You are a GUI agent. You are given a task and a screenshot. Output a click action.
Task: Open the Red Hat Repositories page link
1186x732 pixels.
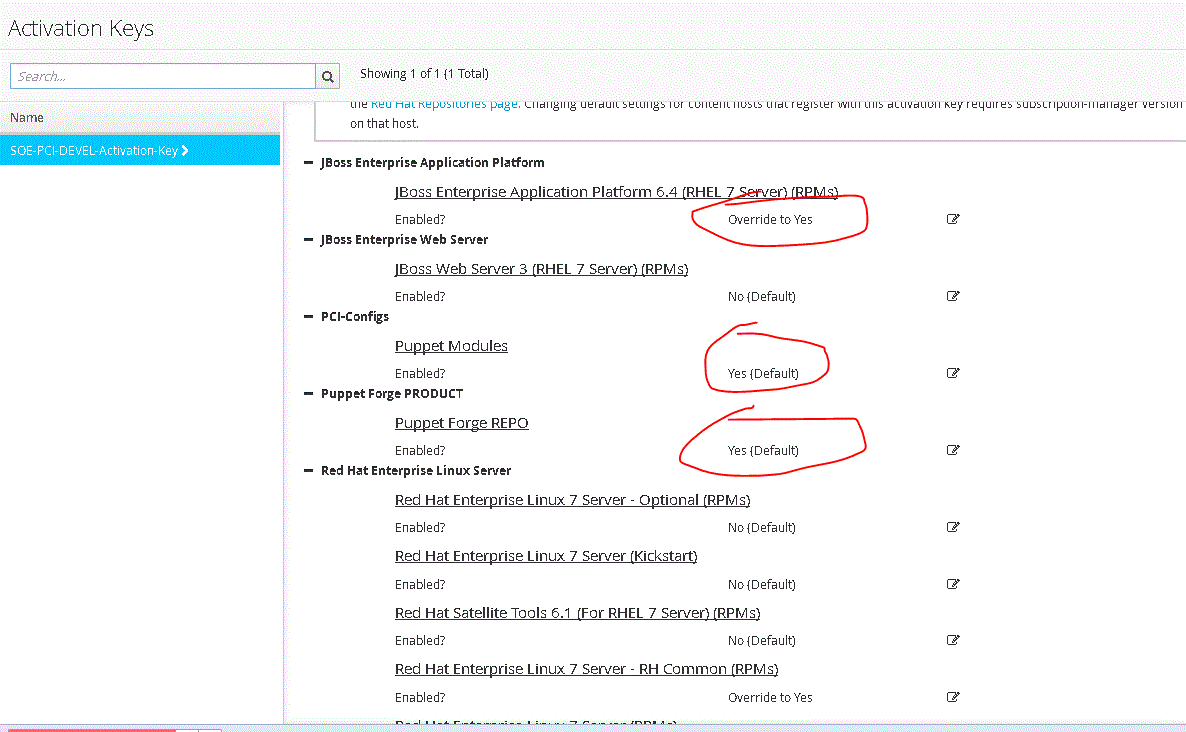(x=443, y=103)
